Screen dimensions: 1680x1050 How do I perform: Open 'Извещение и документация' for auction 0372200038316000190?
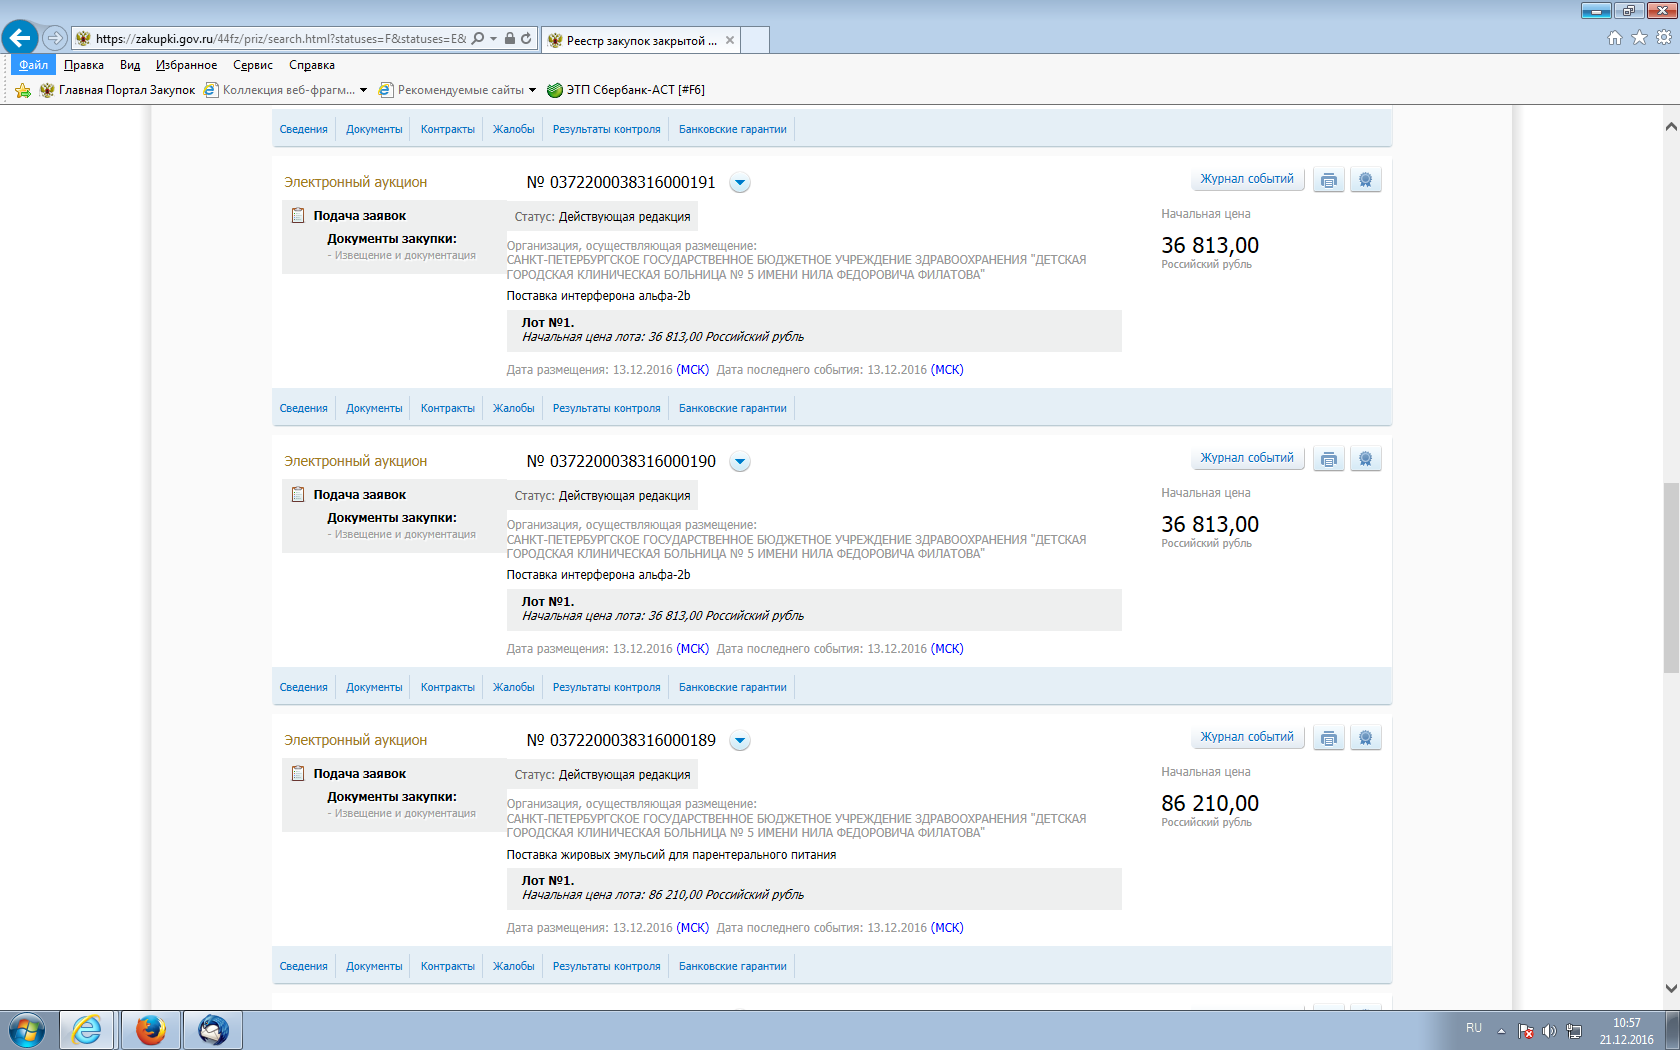click(405, 534)
